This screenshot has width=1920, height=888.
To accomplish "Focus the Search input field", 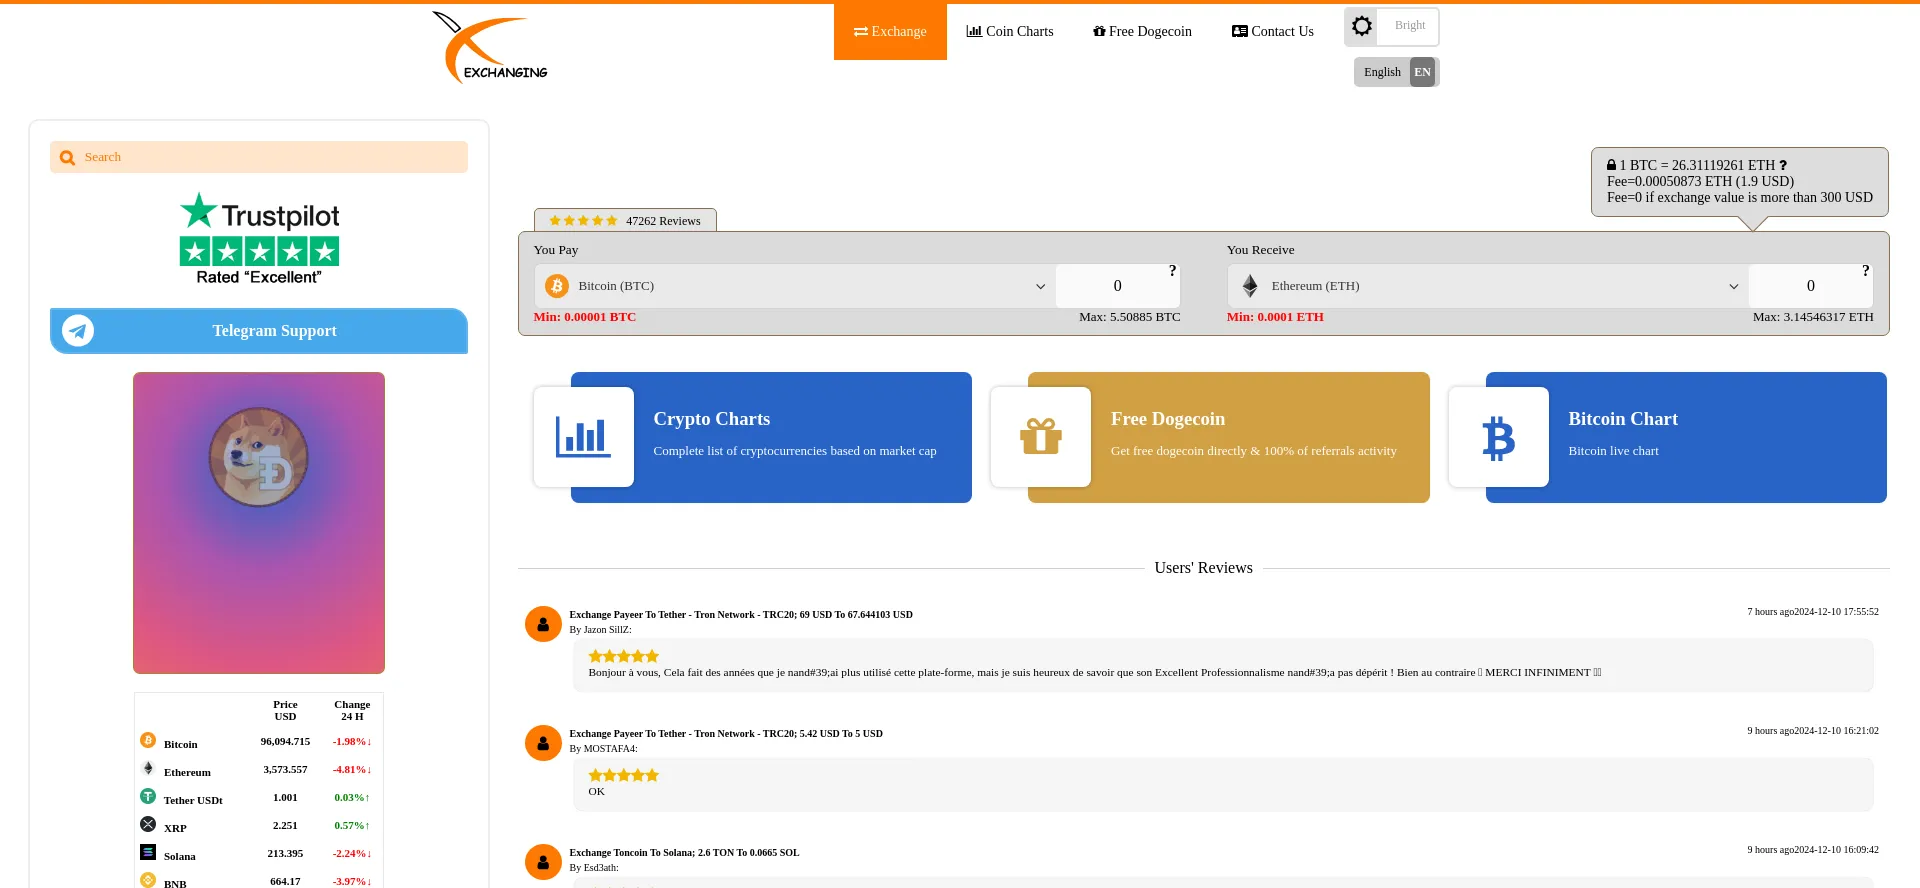I will coord(259,157).
